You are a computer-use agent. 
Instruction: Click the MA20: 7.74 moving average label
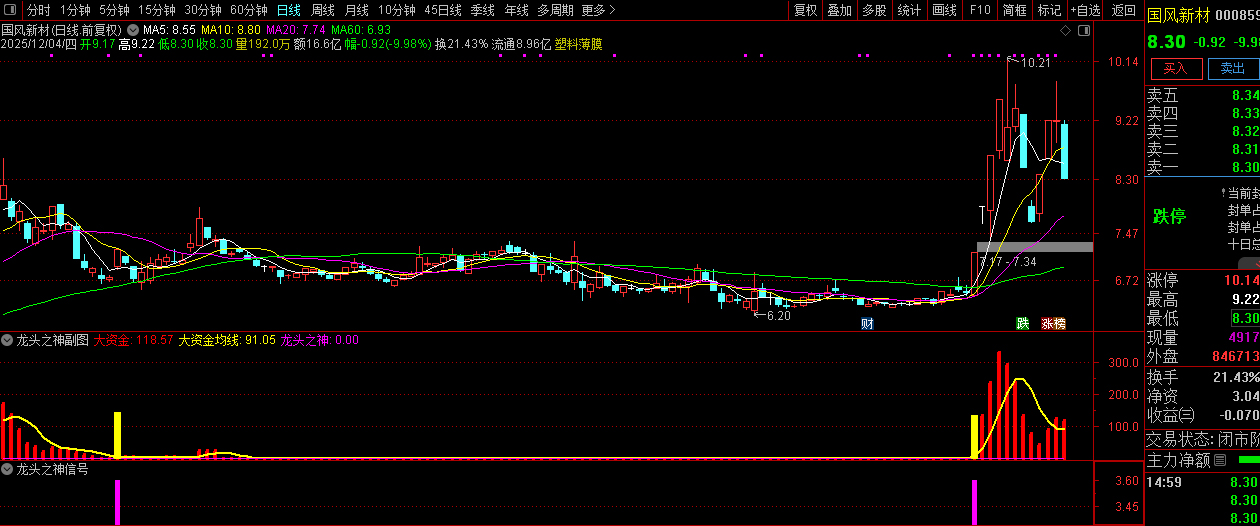(x=297, y=30)
